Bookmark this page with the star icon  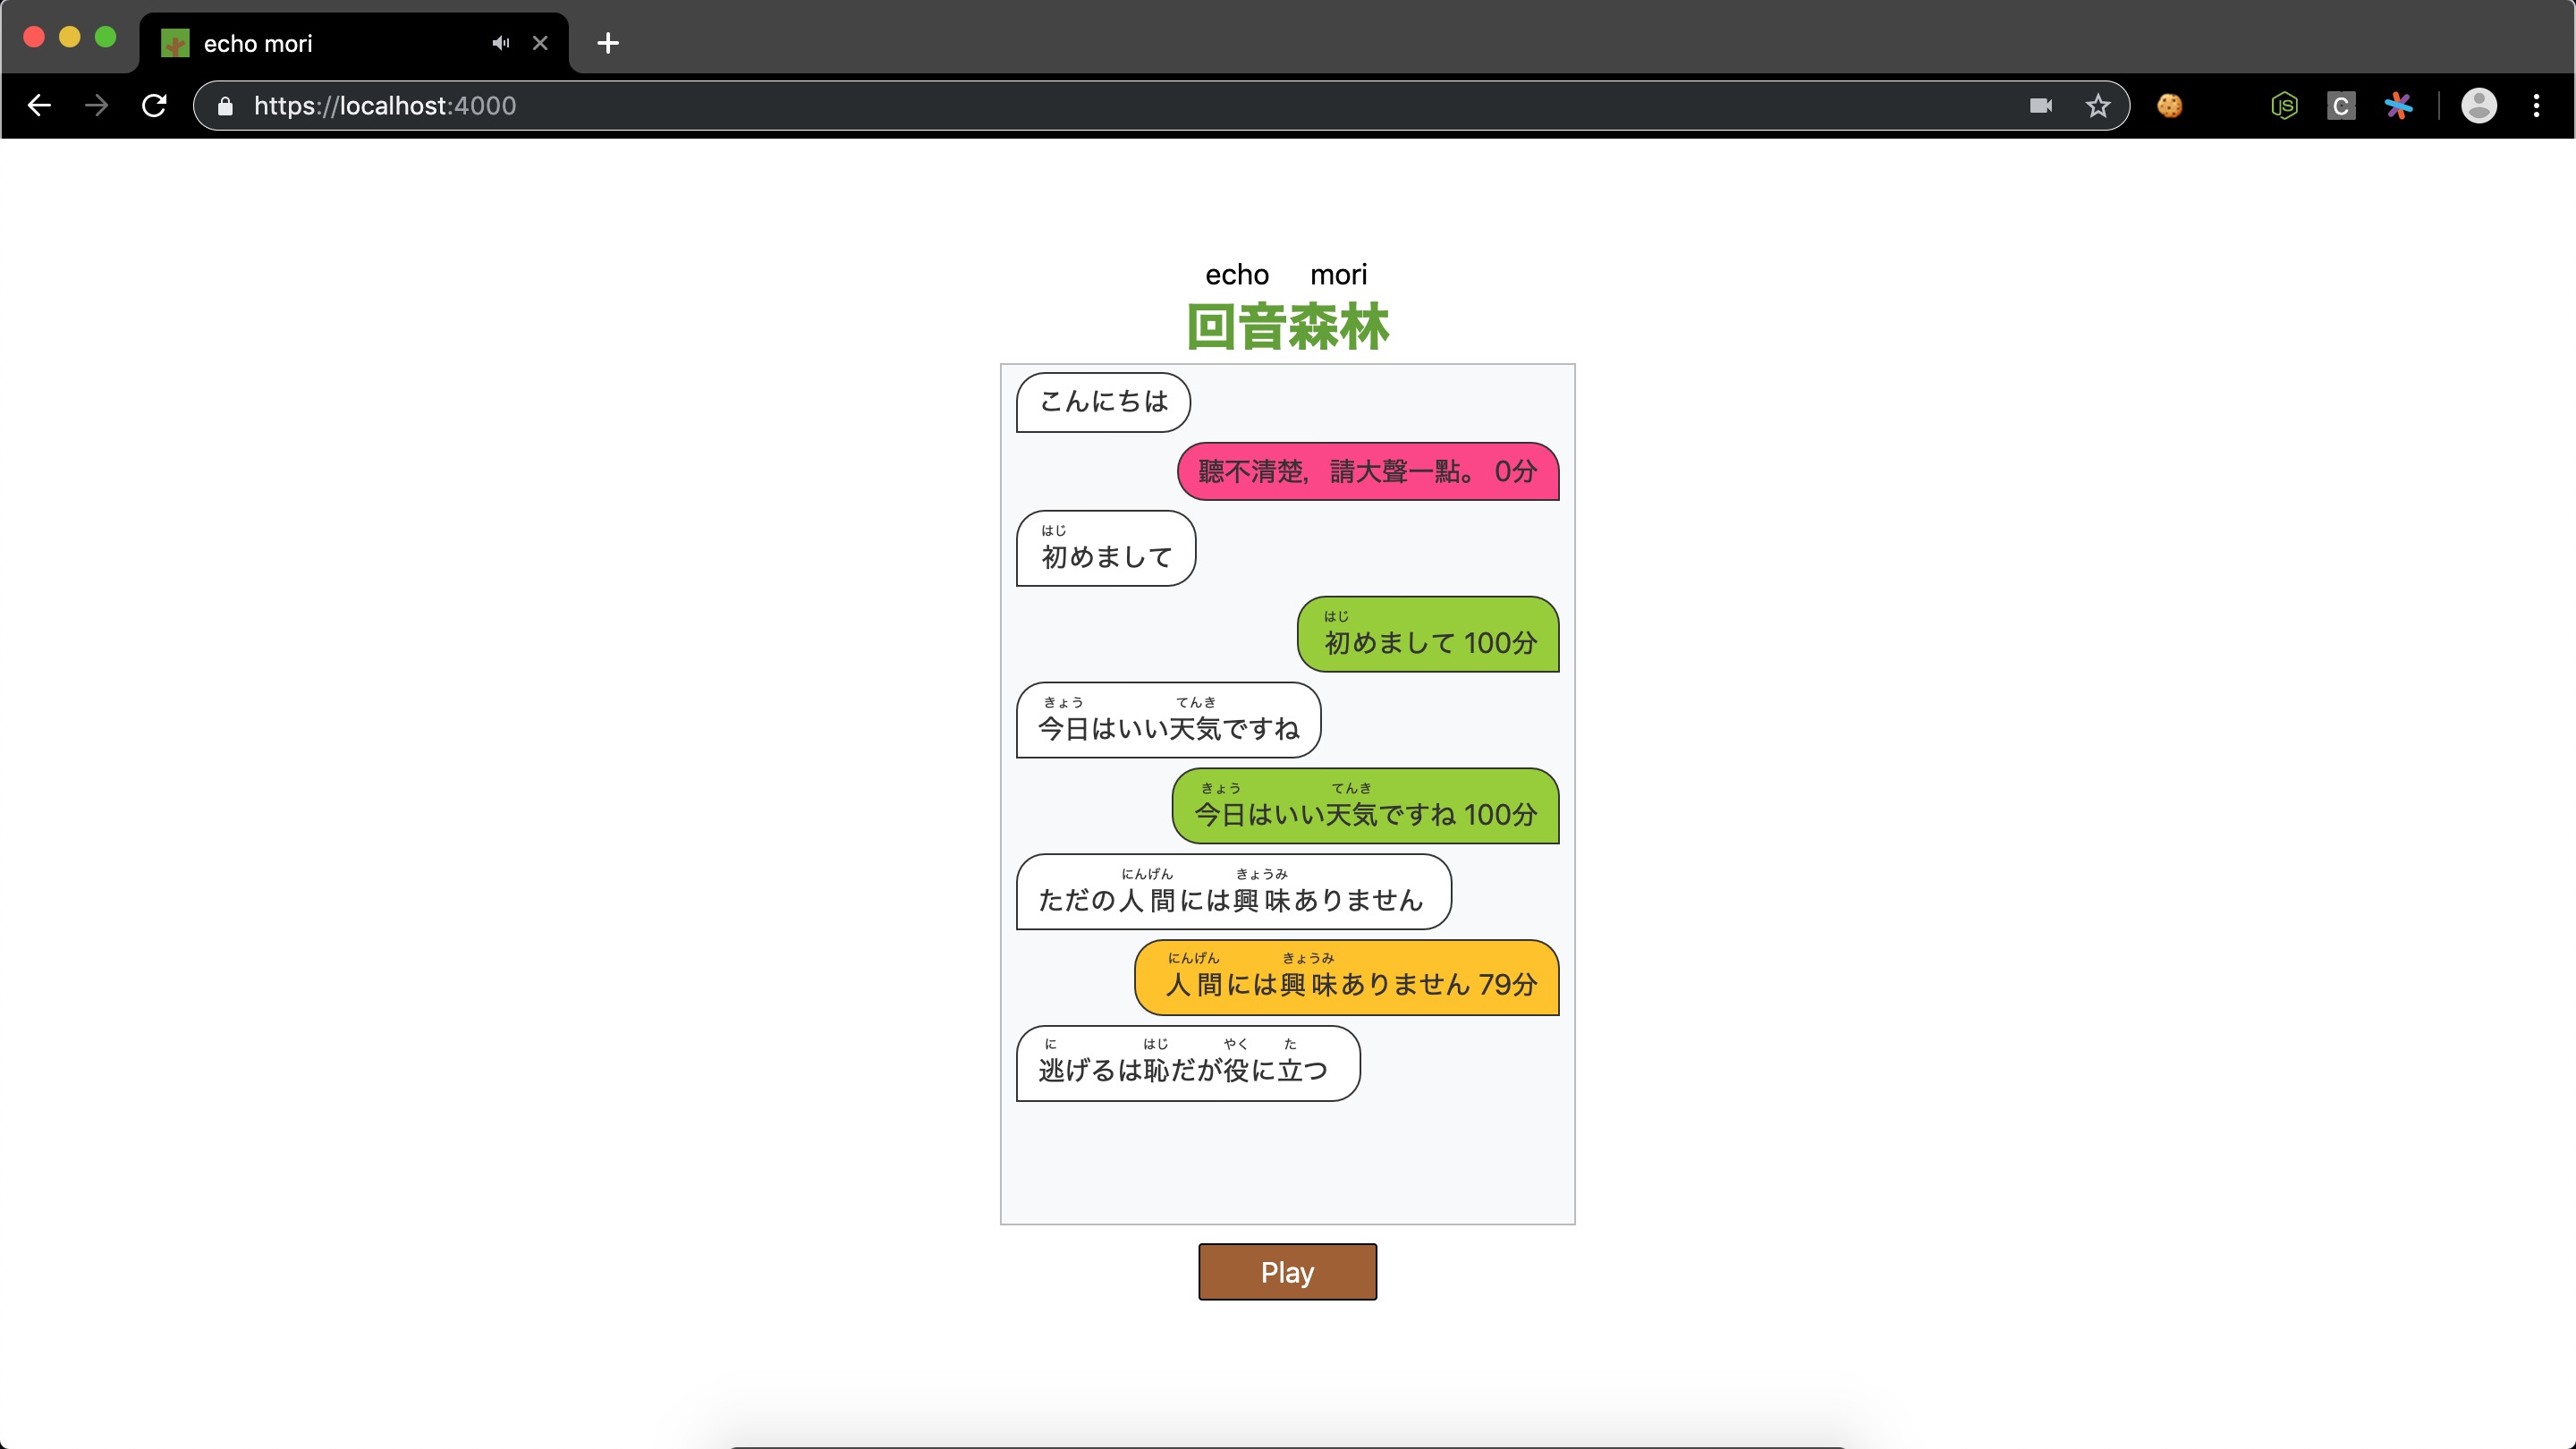point(2097,106)
